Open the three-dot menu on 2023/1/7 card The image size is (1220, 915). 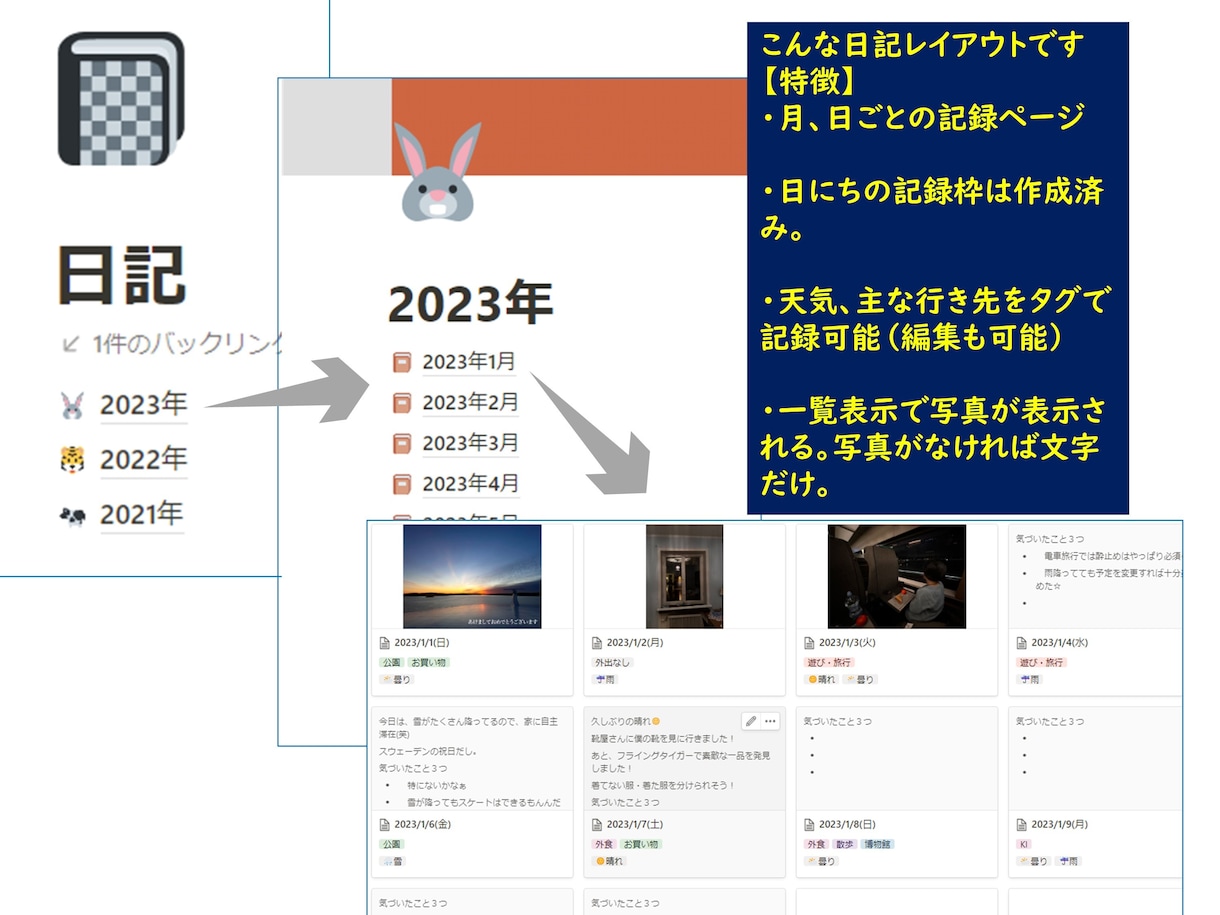tap(770, 721)
